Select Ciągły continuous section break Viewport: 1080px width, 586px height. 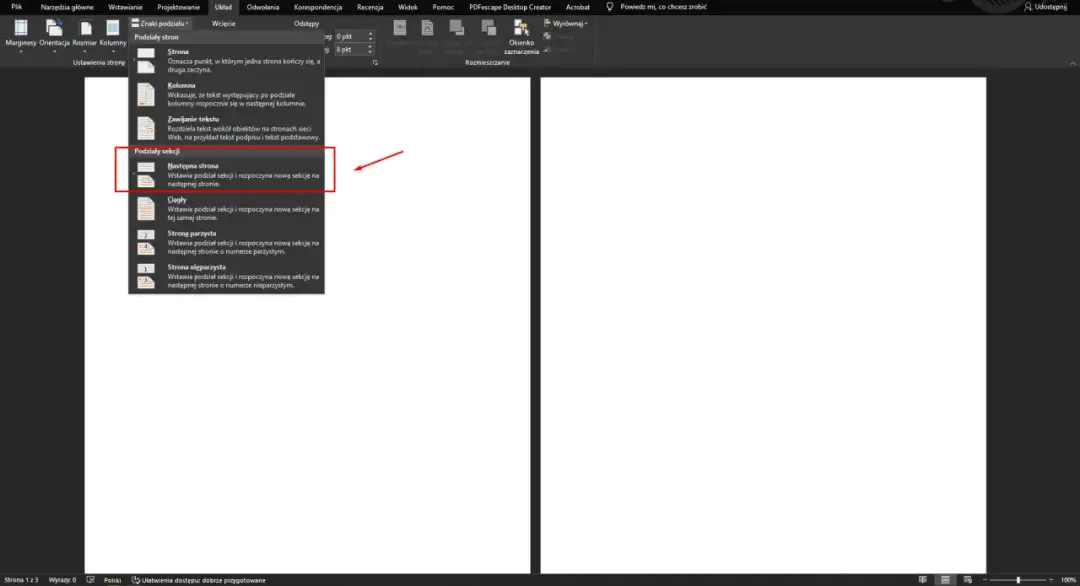(x=230, y=204)
